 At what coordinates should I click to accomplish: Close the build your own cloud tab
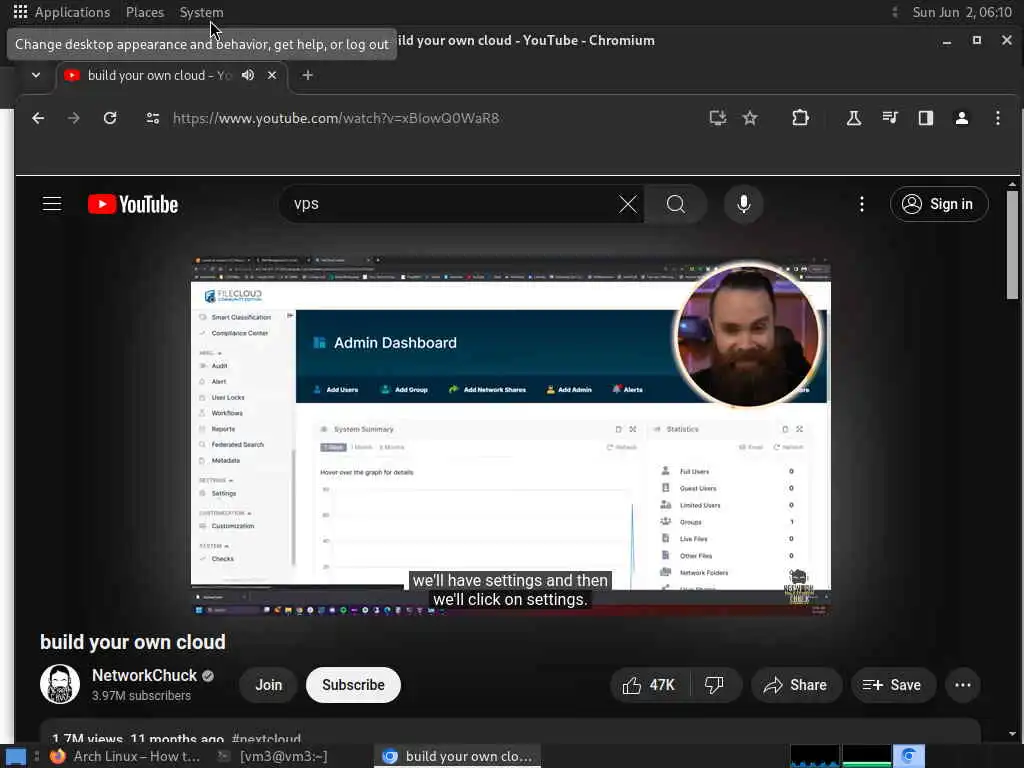click(x=272, y=75)
